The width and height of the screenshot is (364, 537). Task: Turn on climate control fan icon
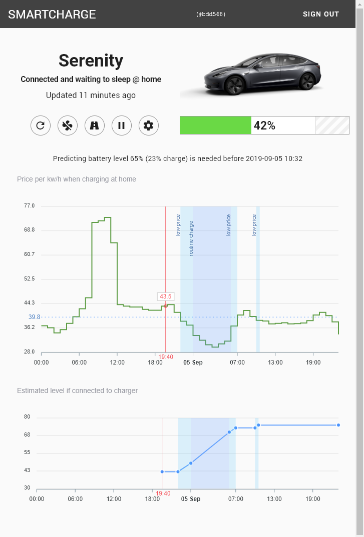click(x=67, y=125)
